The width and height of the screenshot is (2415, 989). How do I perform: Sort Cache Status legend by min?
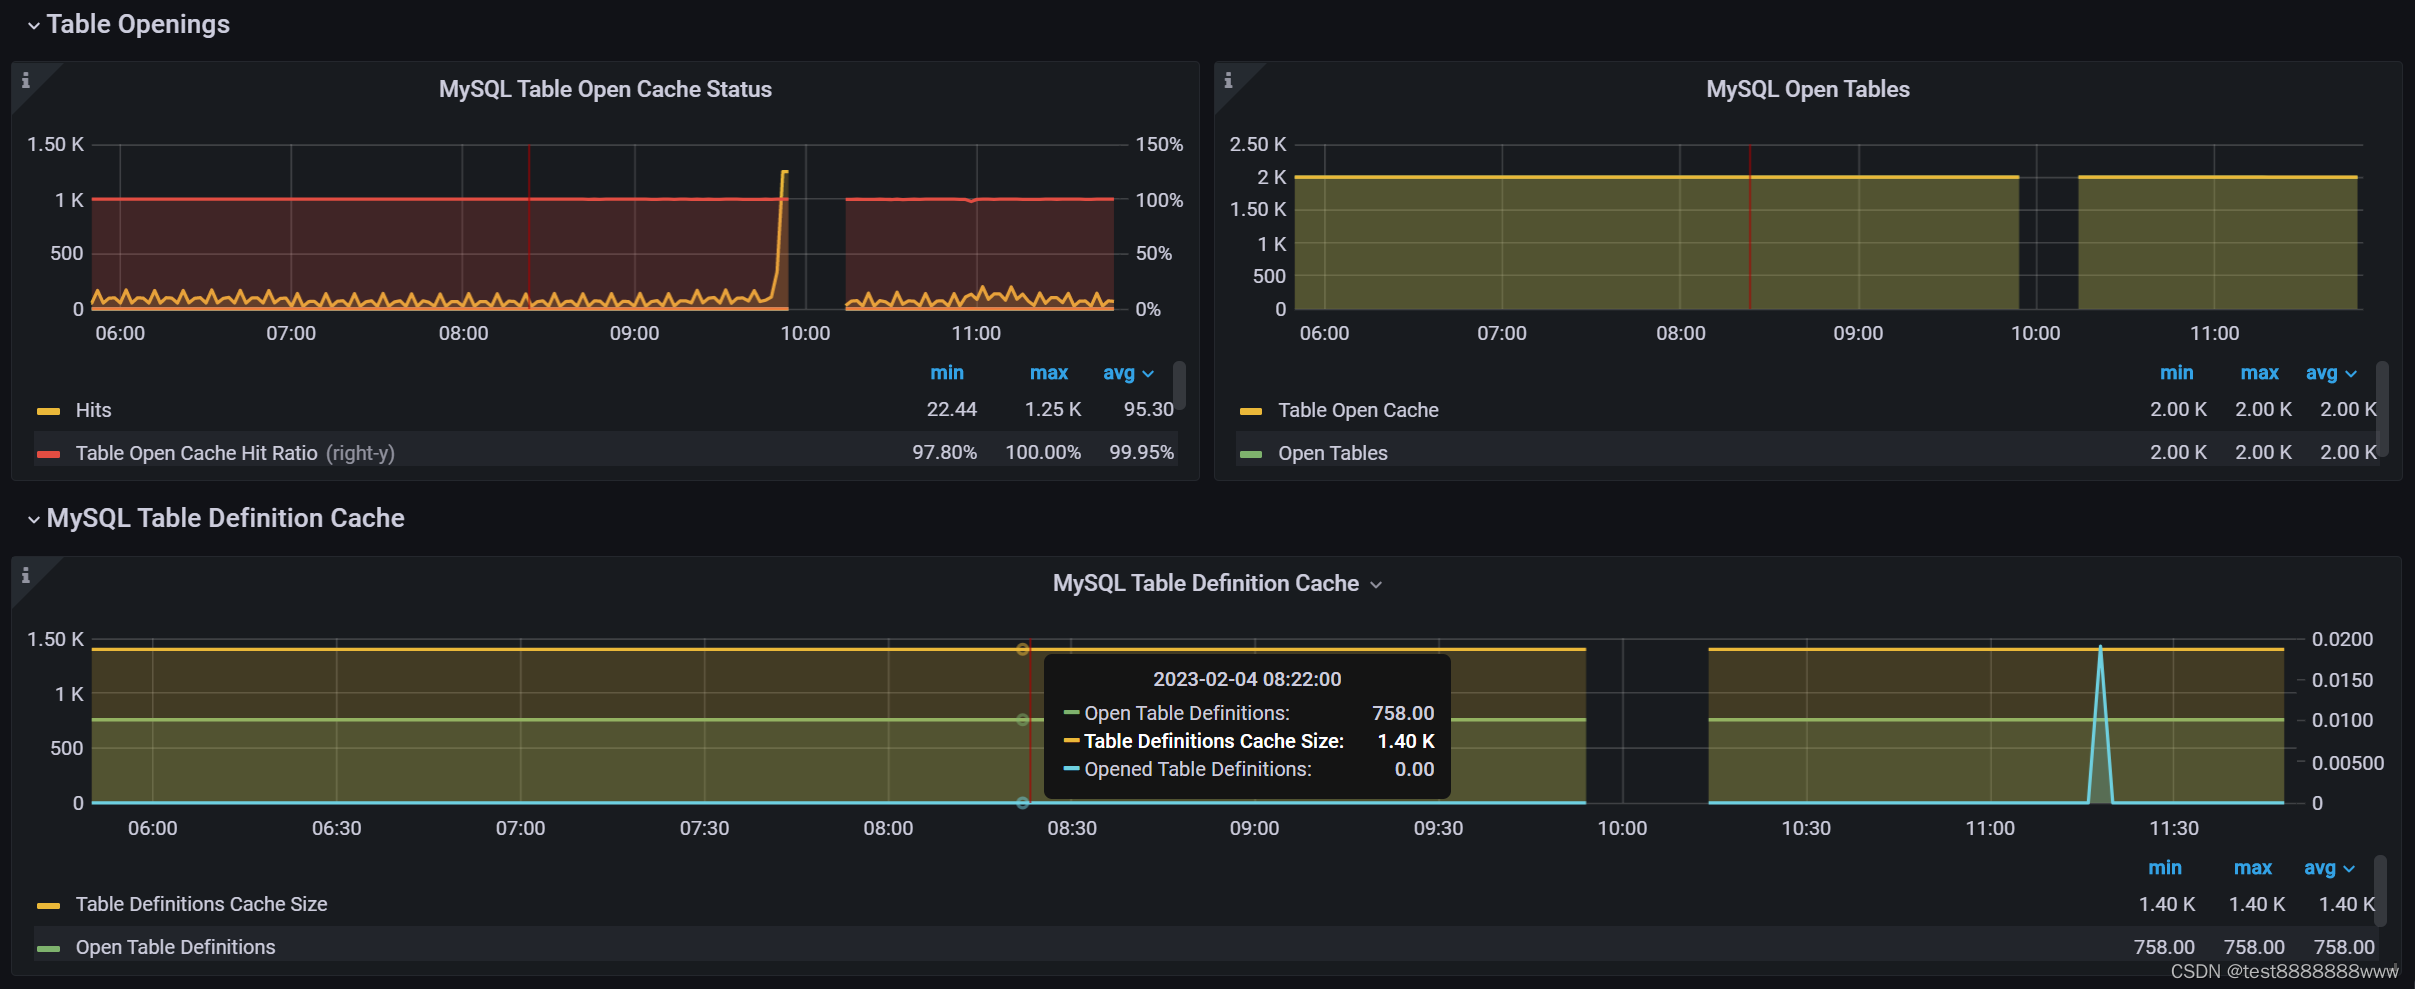(x=947, y=373)
